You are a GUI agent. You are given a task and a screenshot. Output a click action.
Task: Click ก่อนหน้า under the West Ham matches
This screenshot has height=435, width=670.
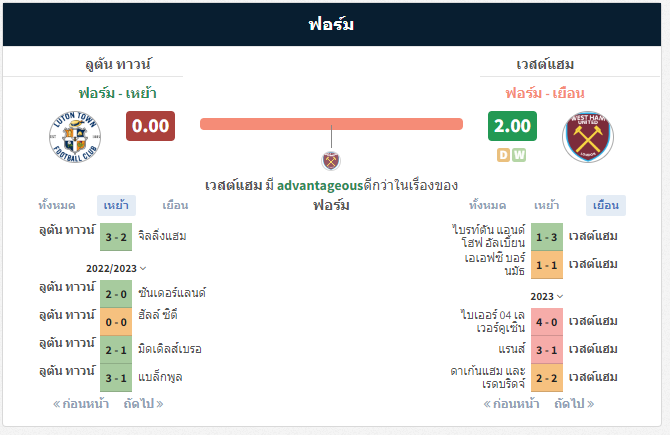coord(511,404)
